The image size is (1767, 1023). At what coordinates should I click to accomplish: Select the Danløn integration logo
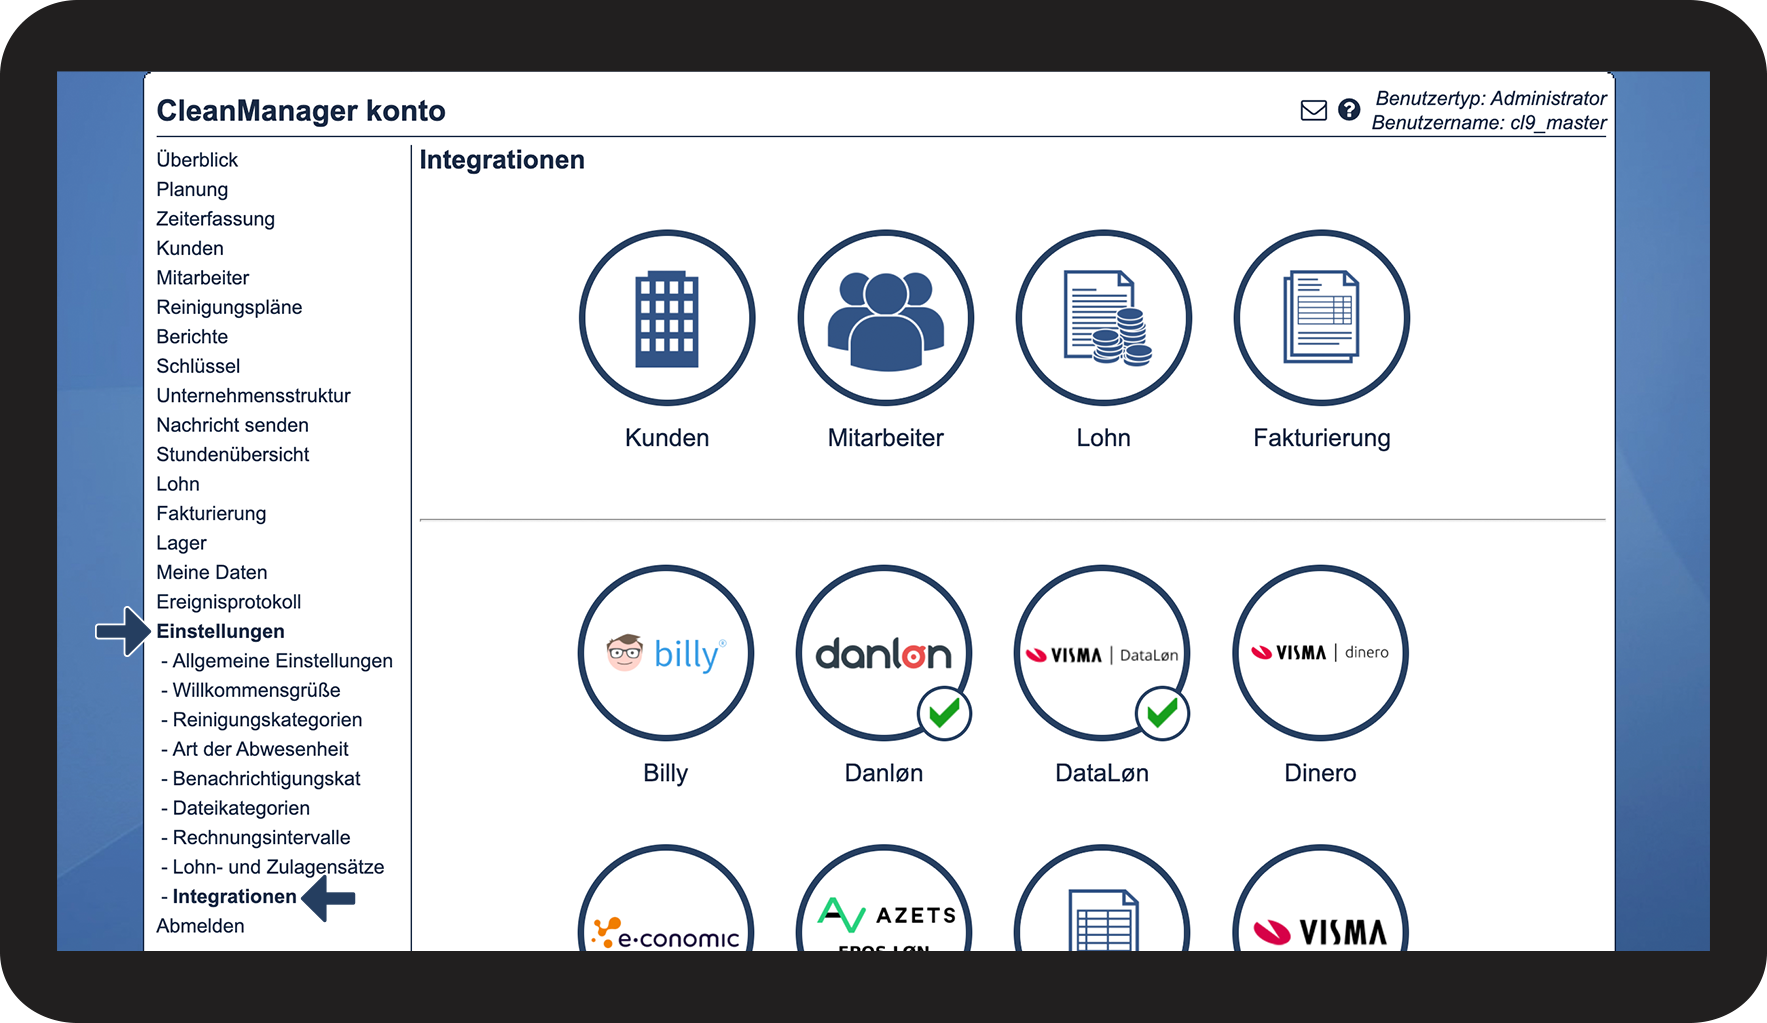click(884, 653)
